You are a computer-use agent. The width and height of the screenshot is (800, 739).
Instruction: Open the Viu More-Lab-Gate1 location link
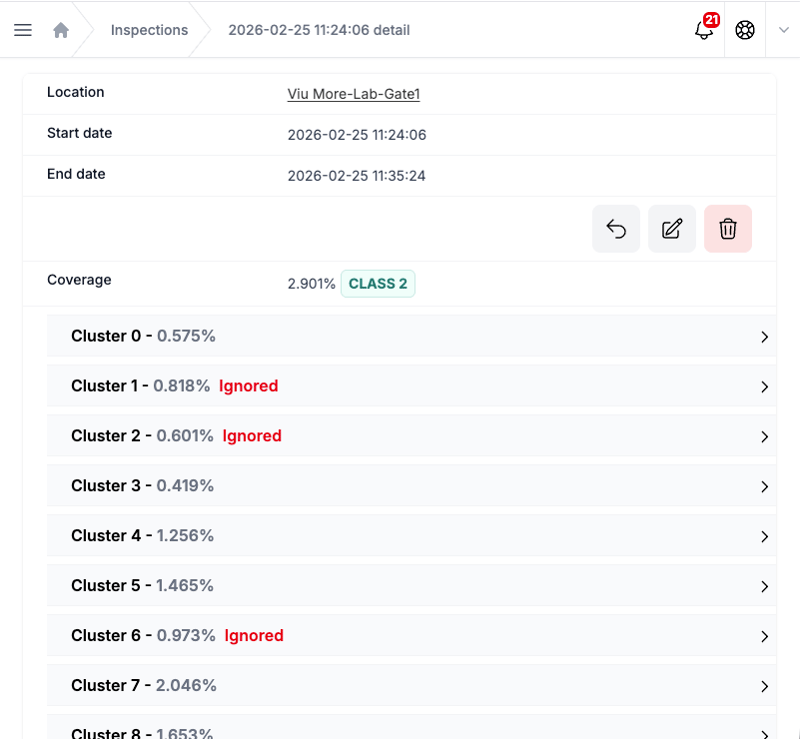tap(353, 93)
